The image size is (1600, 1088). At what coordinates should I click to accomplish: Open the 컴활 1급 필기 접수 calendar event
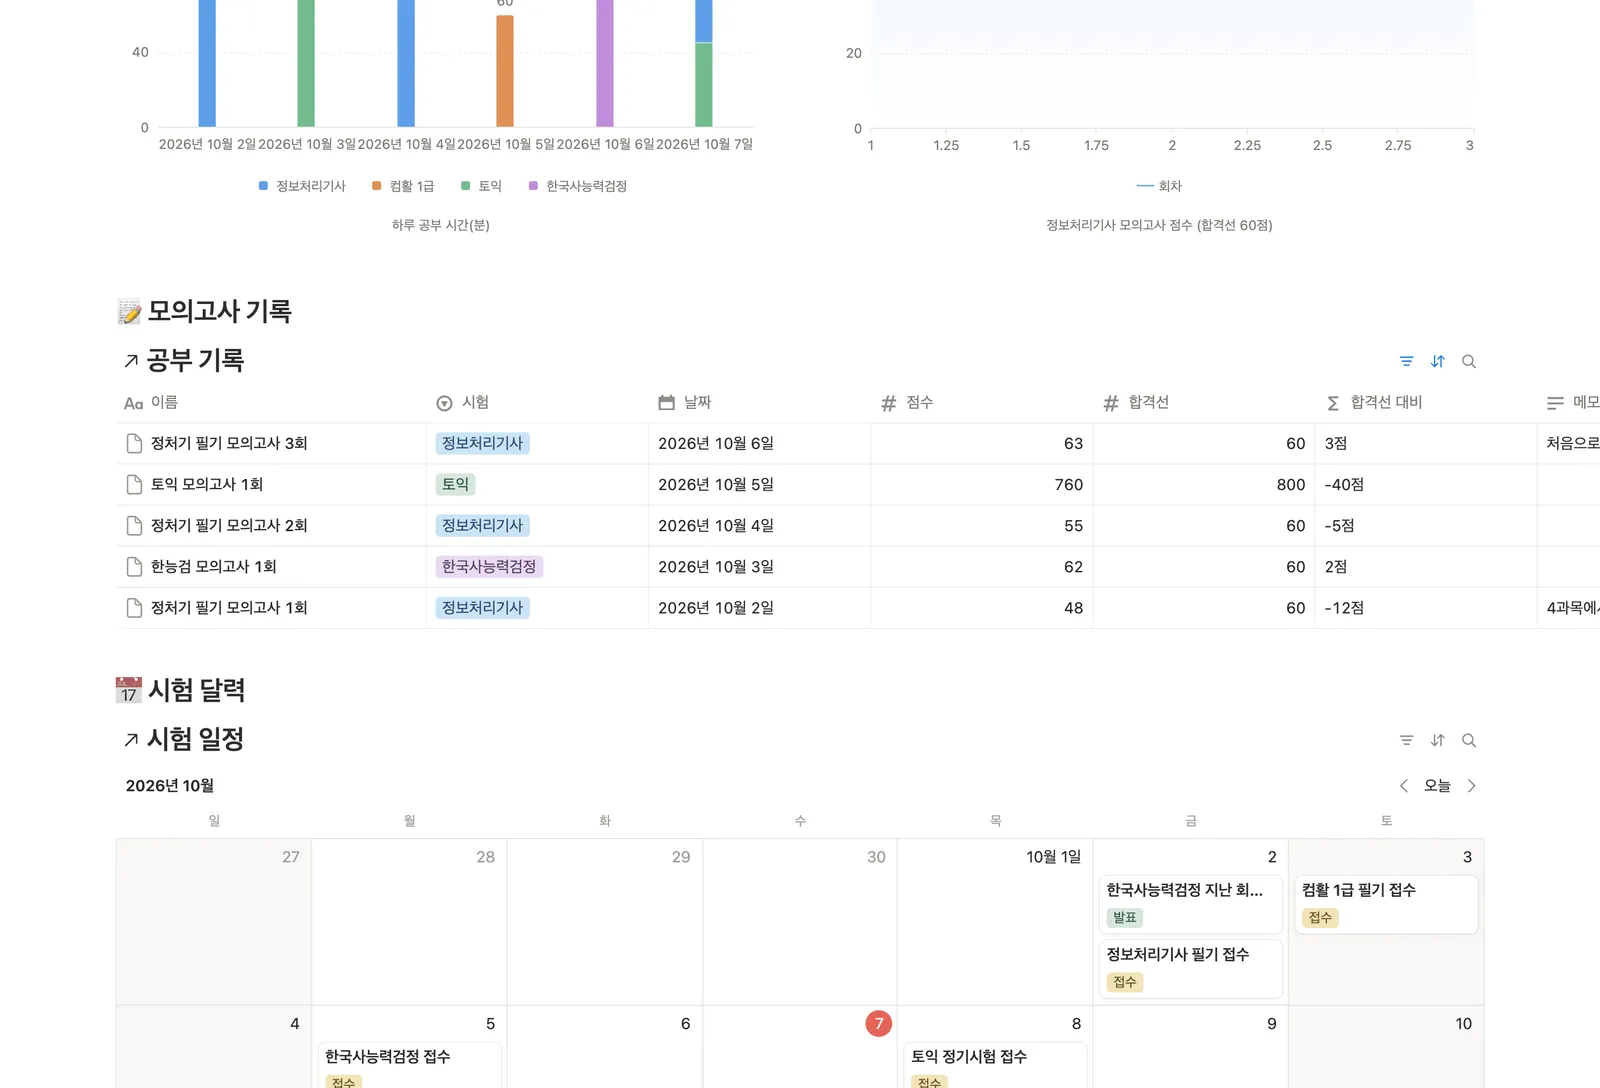click(1386, 904)
